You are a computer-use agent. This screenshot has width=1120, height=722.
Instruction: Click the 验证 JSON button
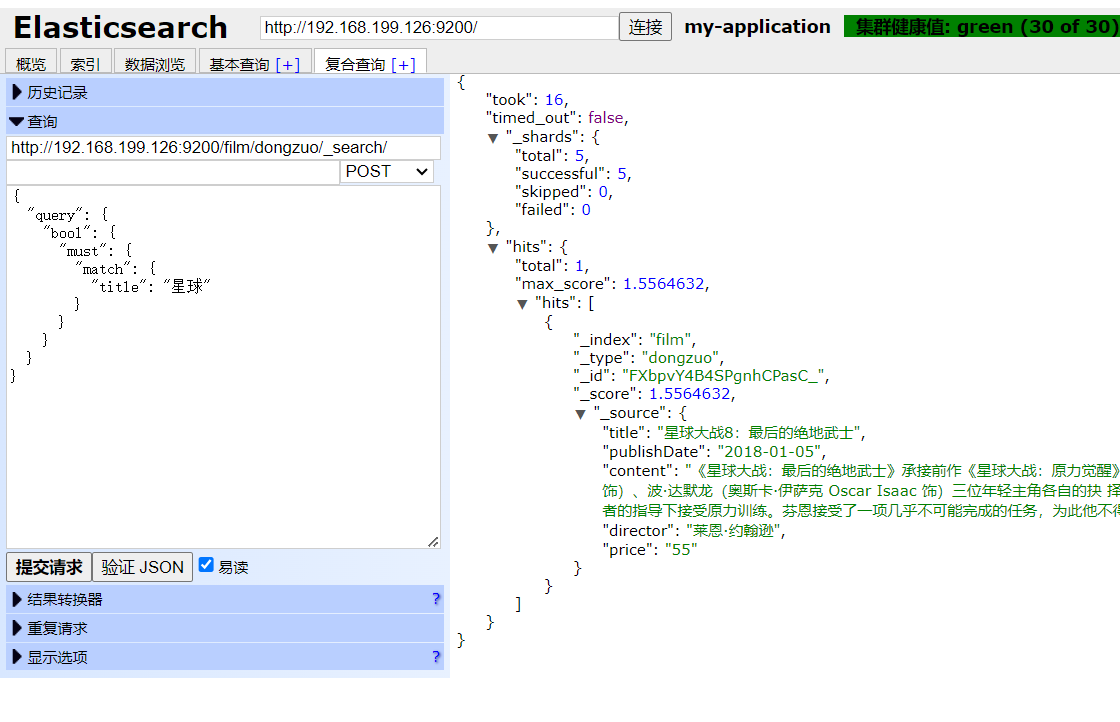pos(142,567)
